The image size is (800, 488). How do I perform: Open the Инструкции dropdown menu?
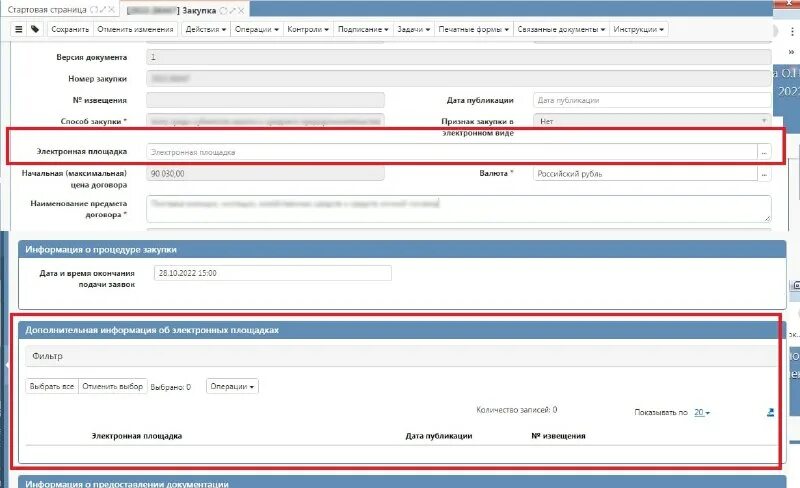[638, 29]
